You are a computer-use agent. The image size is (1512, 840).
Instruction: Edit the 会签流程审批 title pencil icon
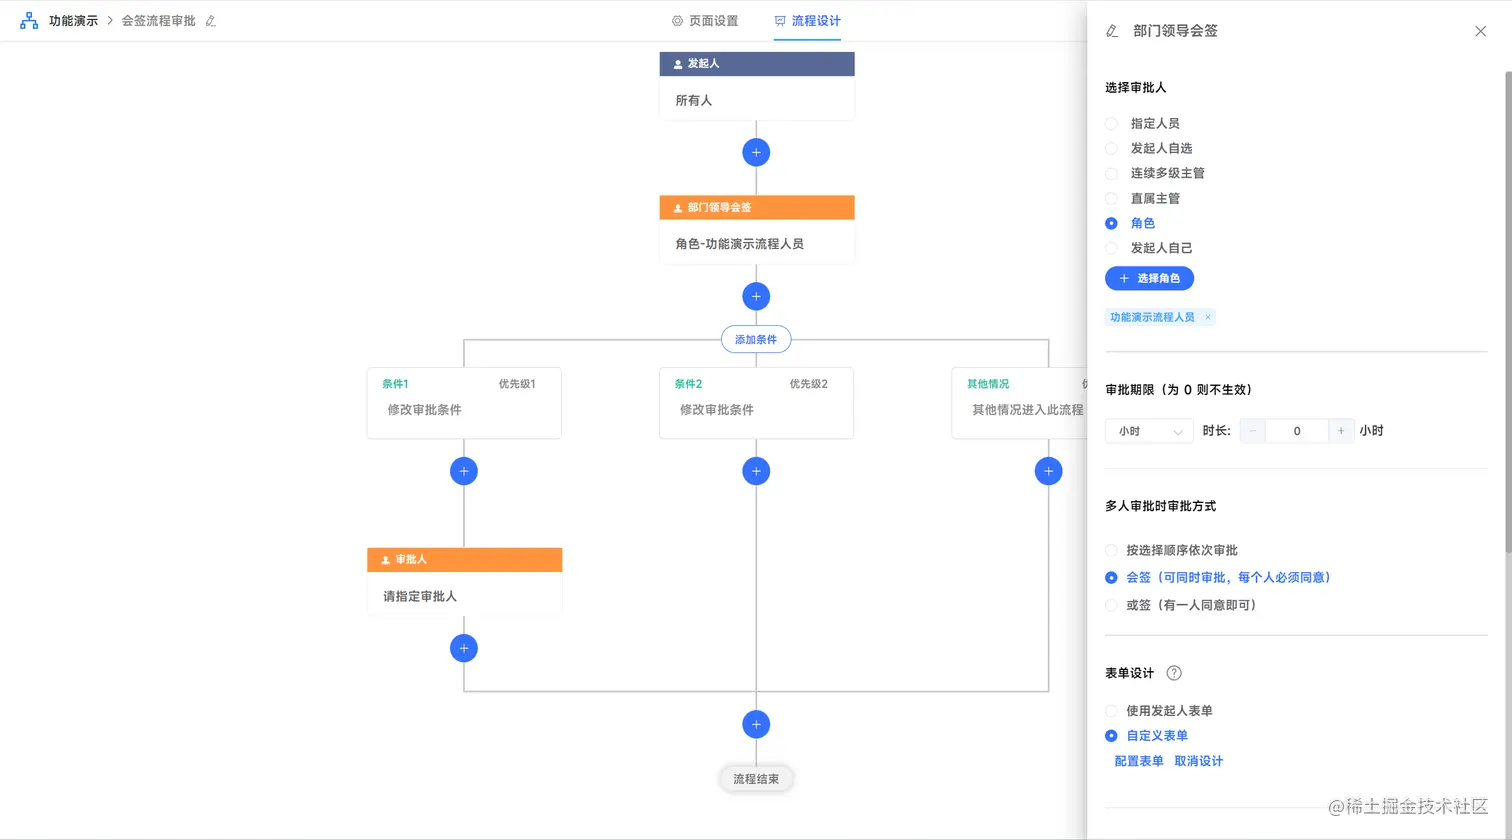tap(210, 20)
